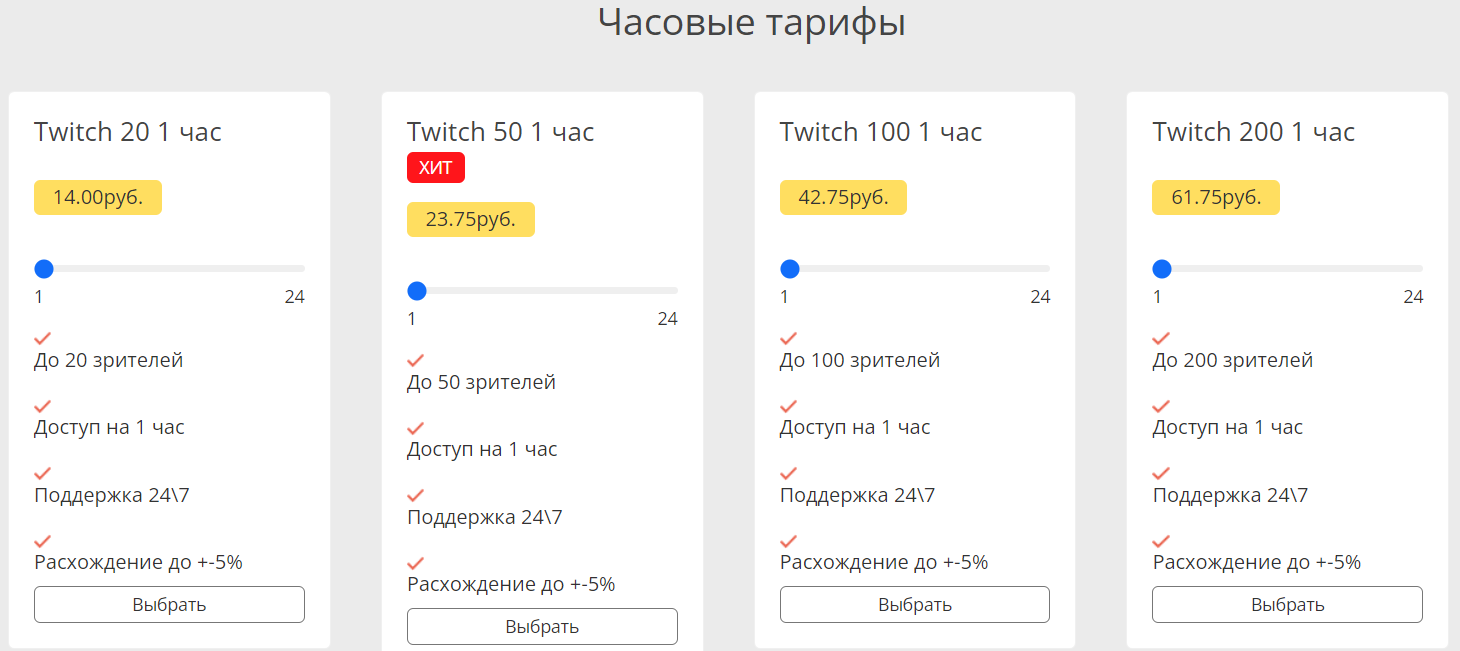Click checkmark icon above 'До 100 зрителей'

click(x=788, y=338)
